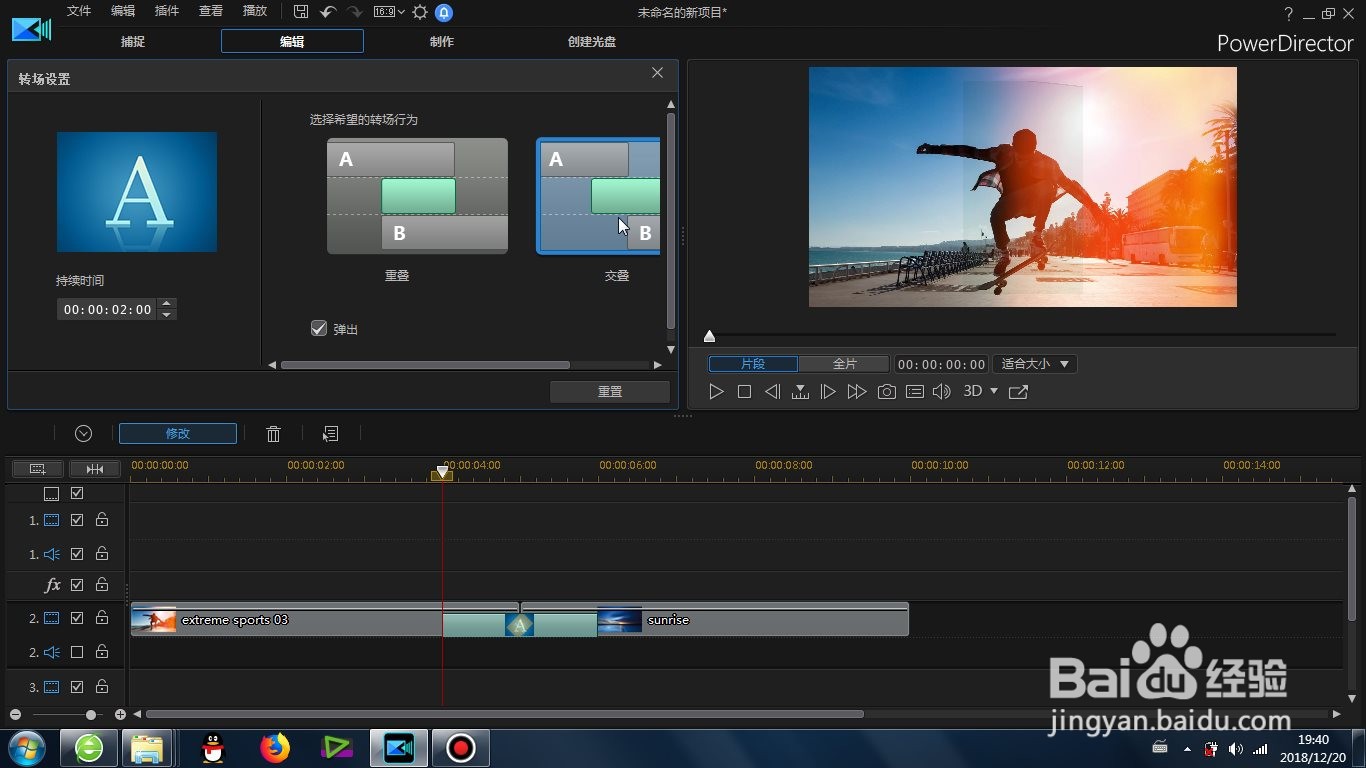Toggle the fx track checkbox
1366x768 pixels.
(77, 585)
